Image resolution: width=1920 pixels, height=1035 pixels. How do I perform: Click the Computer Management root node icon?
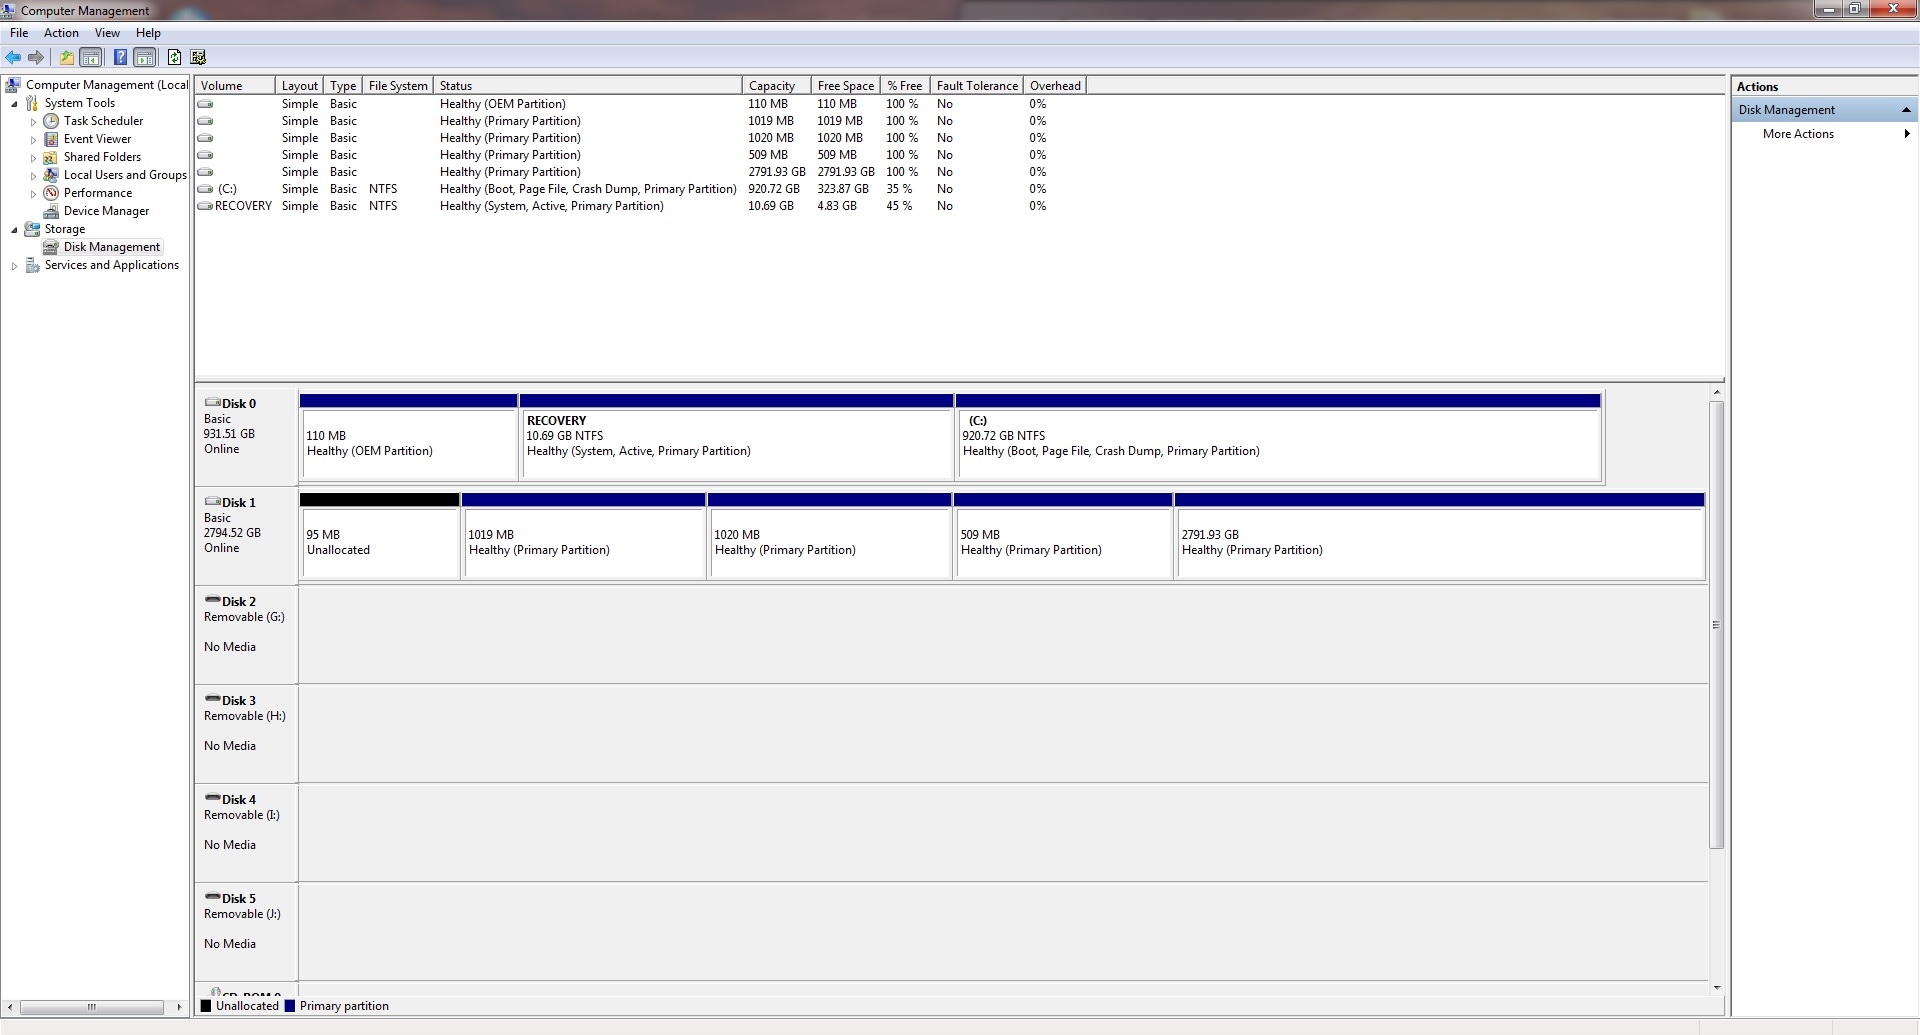tap(14, 85)
